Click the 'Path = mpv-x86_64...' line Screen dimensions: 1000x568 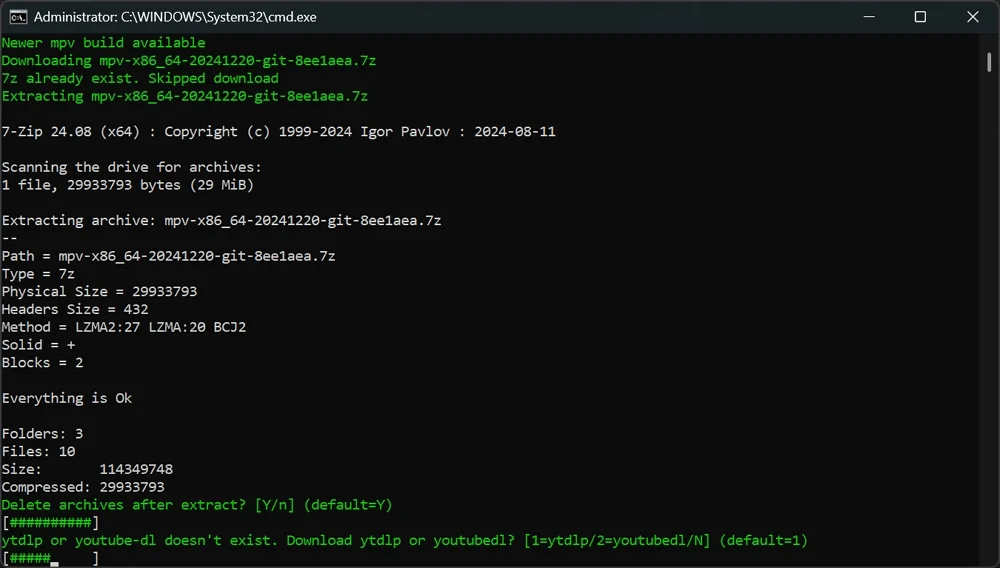[168, 256]
